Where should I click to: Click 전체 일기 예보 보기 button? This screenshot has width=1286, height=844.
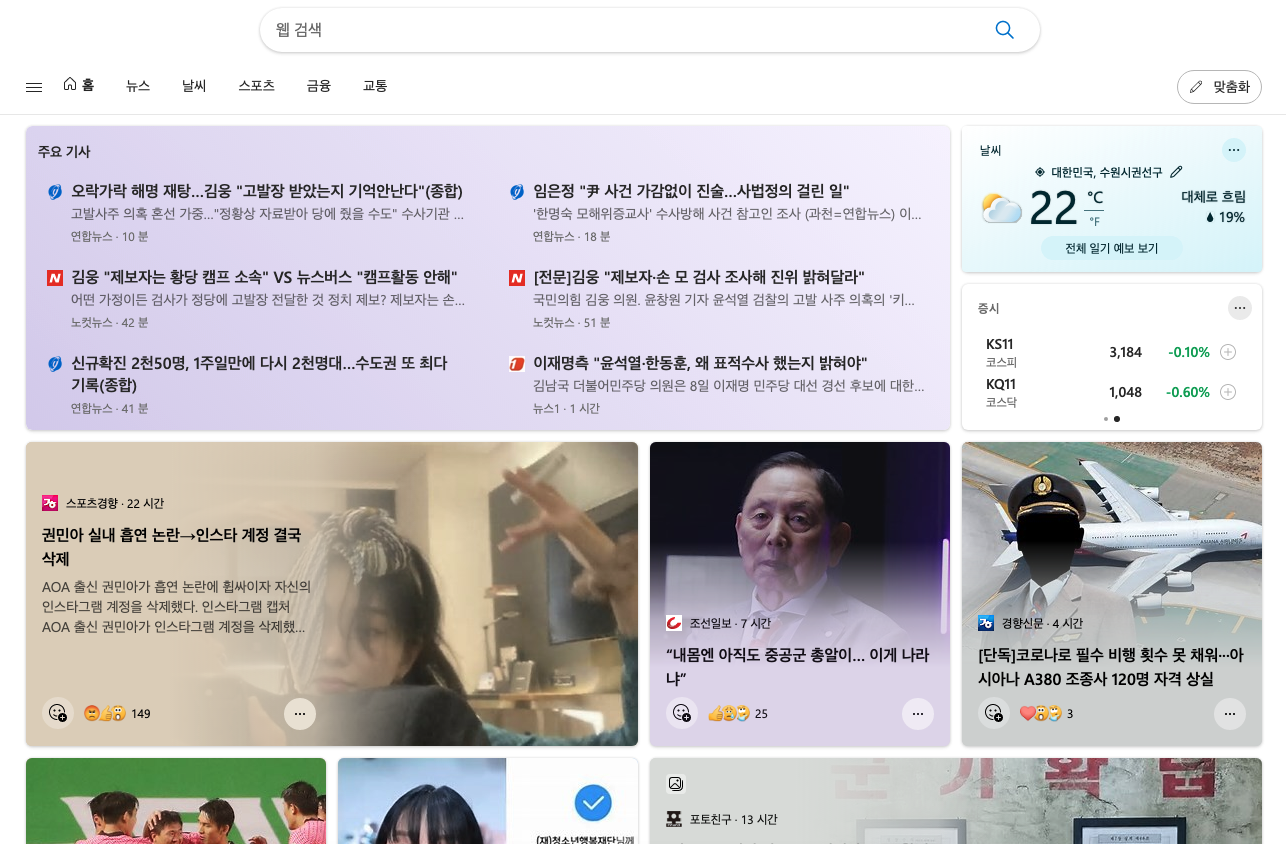[x=1111, y=248]
